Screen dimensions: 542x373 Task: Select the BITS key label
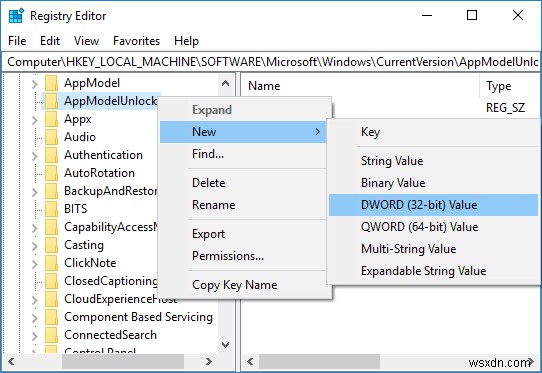click(76, 209)
